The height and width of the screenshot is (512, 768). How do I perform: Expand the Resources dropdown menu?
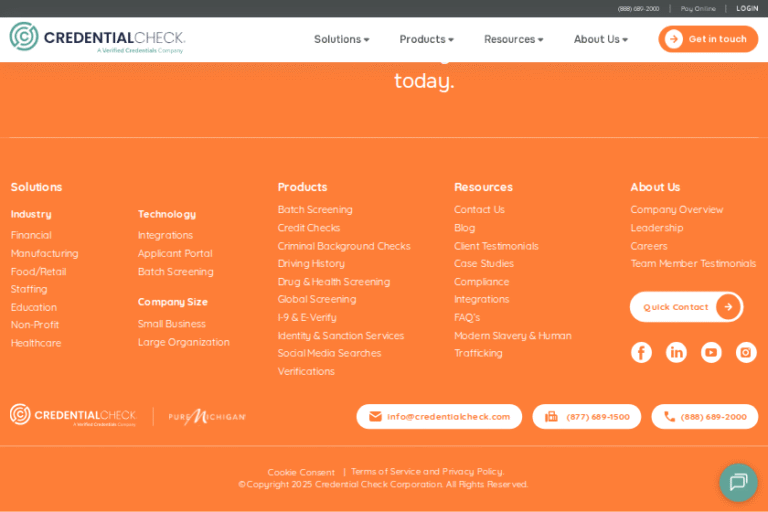(x=513, y=39)
